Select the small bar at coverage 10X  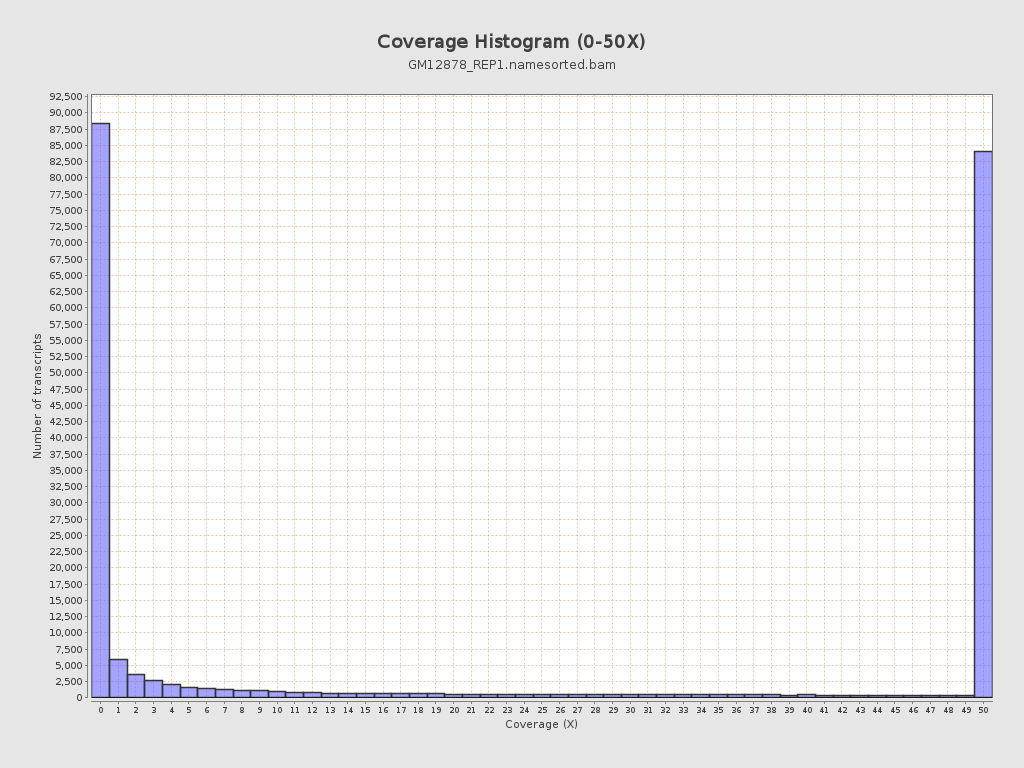click(277, 694)
